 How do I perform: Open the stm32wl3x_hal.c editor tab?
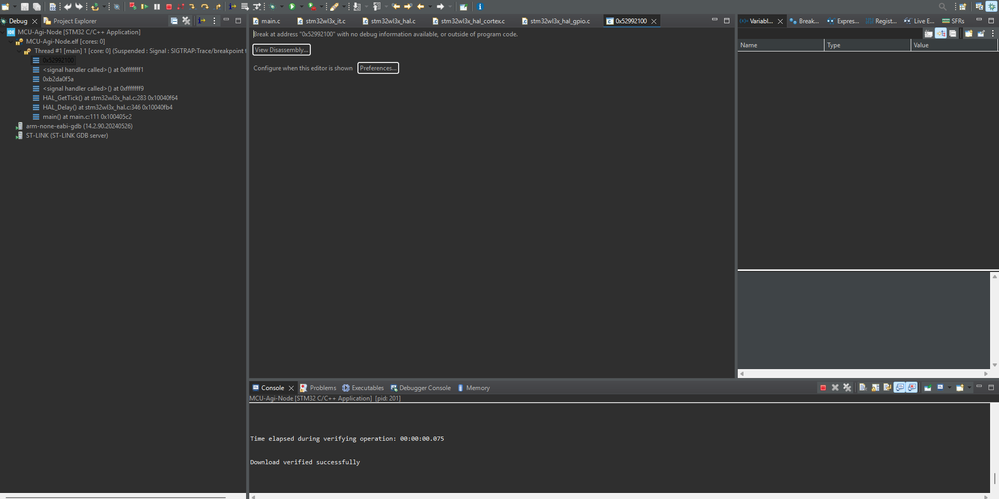388,21
